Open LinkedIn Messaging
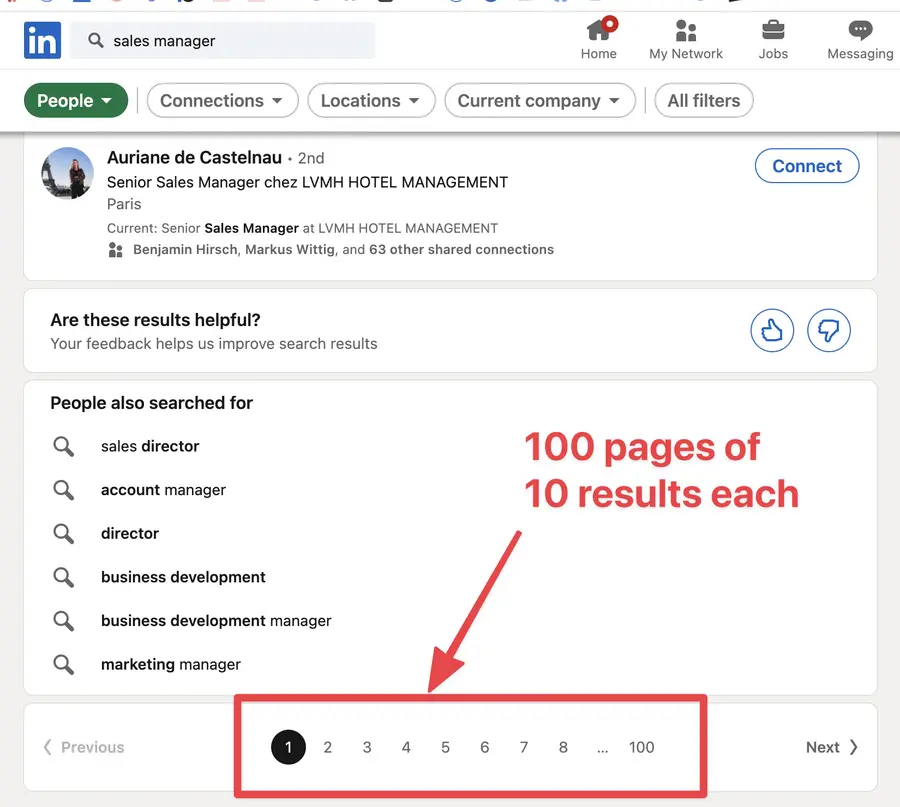The height and width of the screenshot is (807, 900). tap(858, 38)
